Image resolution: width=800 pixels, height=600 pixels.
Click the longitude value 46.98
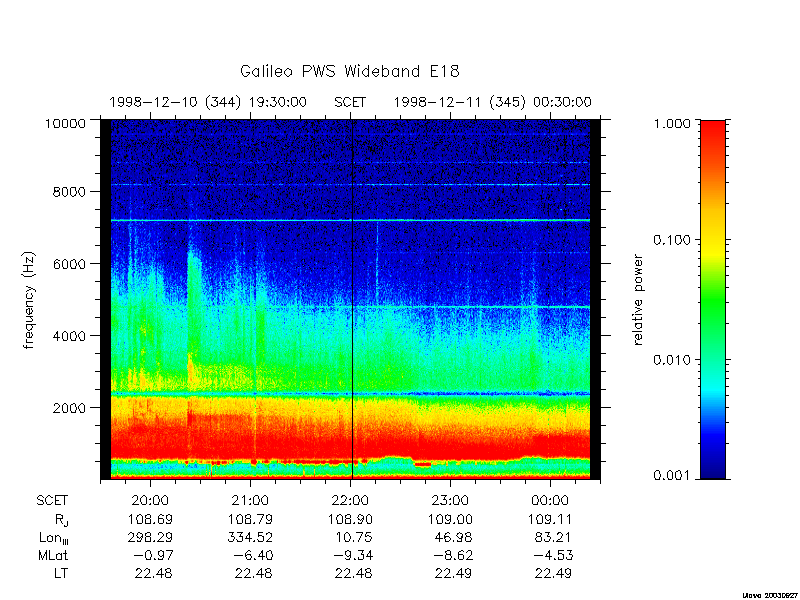(x=455, y=537)
